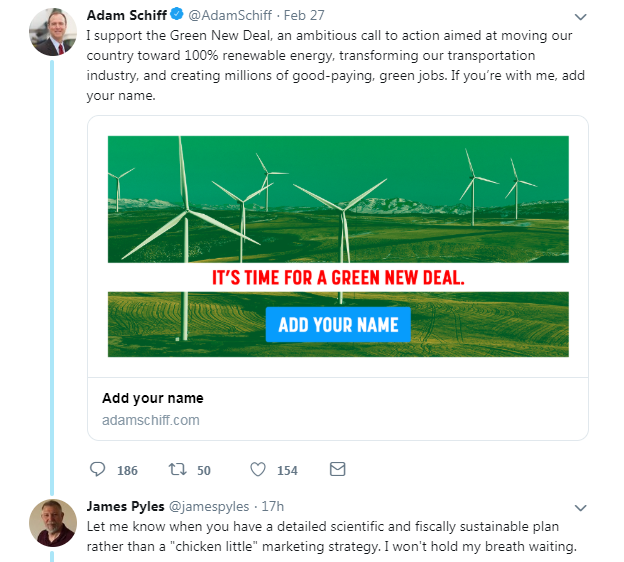This screenshot has height=562, width=624.
Task: Click James Pyles' reply text
Action: (330, 535)
